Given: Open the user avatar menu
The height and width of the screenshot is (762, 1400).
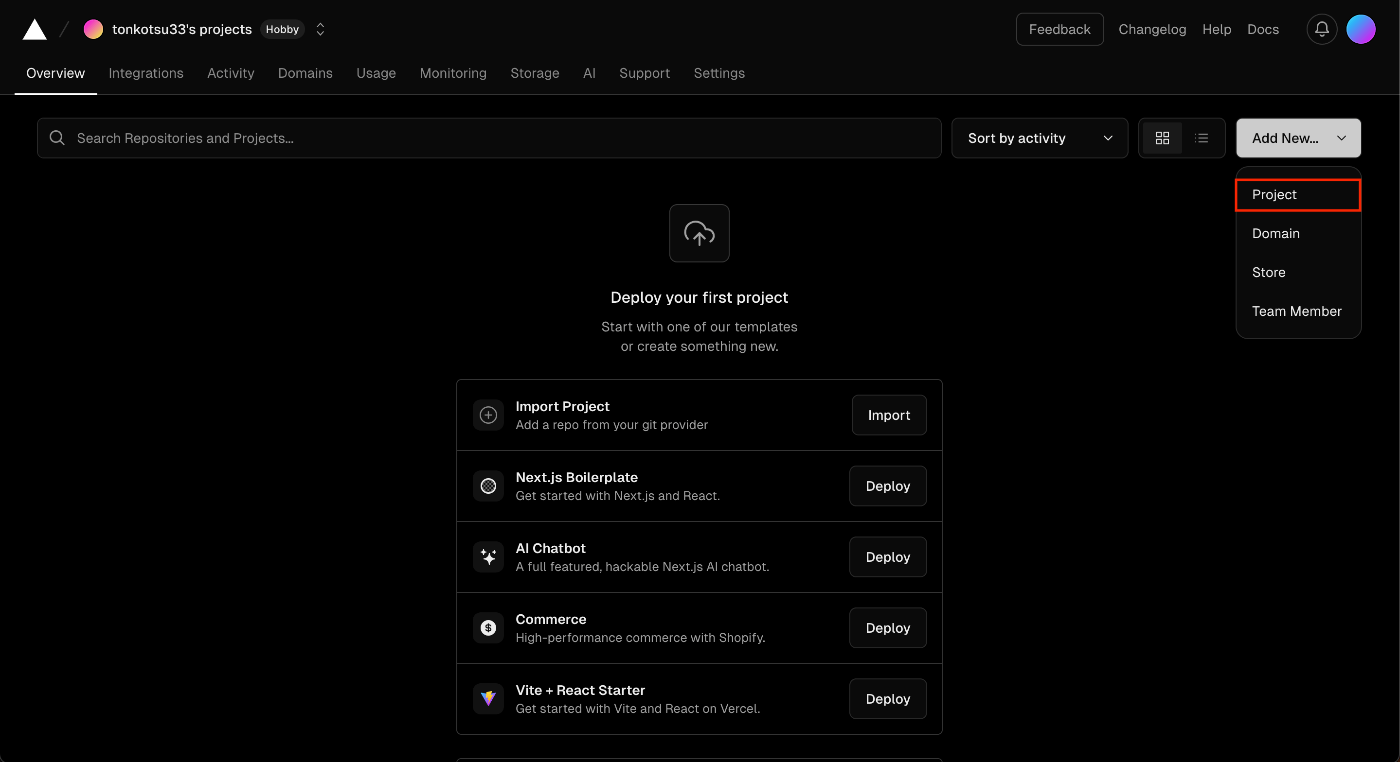Looking at the screenshot, I should (x=1361, y=29).
